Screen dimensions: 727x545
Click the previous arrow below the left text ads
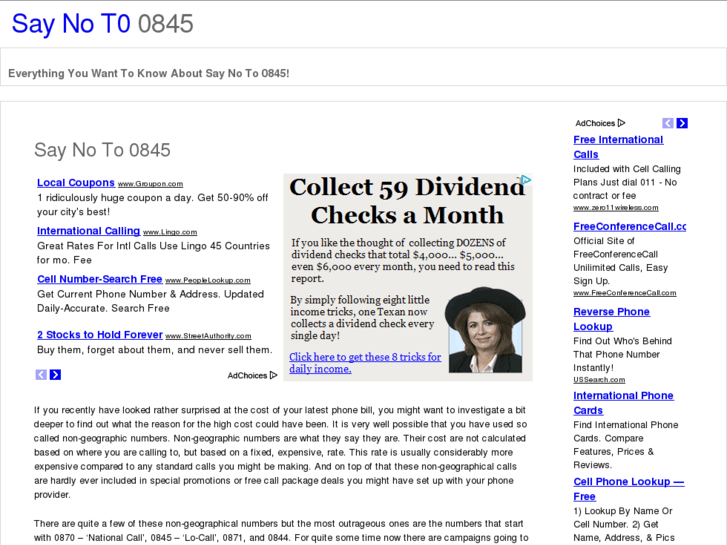41,374
